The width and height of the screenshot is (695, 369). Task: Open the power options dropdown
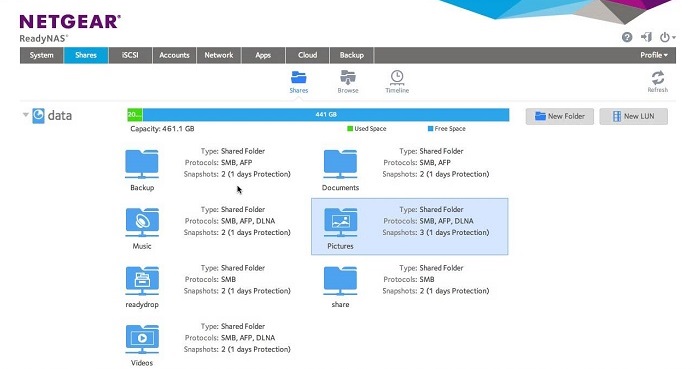(667, 37)
